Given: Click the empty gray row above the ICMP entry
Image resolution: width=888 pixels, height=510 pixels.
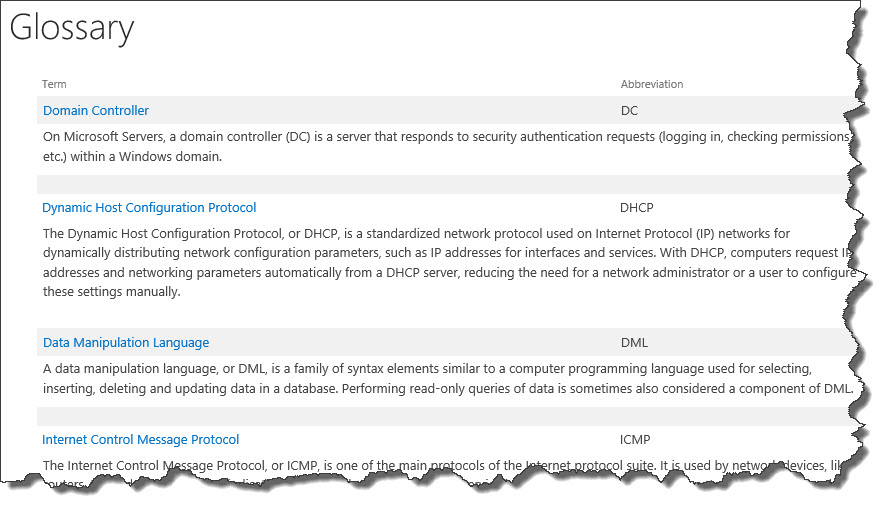Looking at the screenshot, I should click(x=446, y=417).
